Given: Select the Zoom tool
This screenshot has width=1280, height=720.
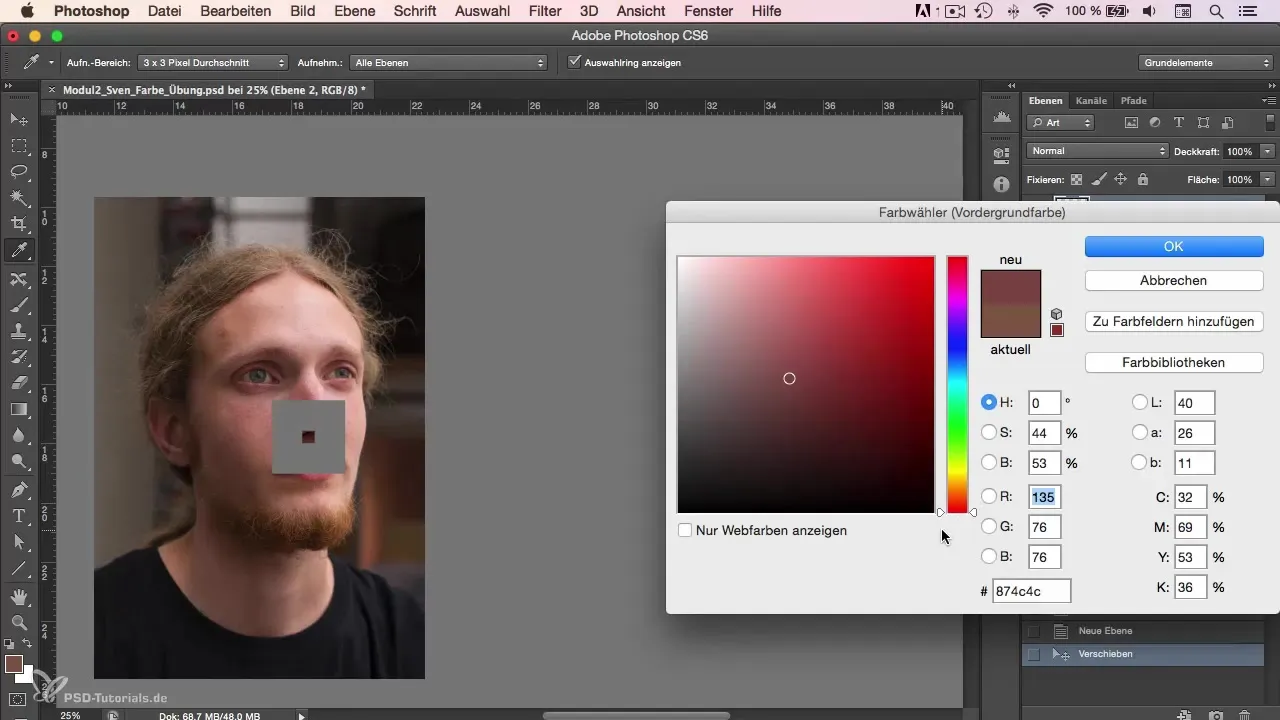Looking at the screenshot, I should click(x=18, y=622).
